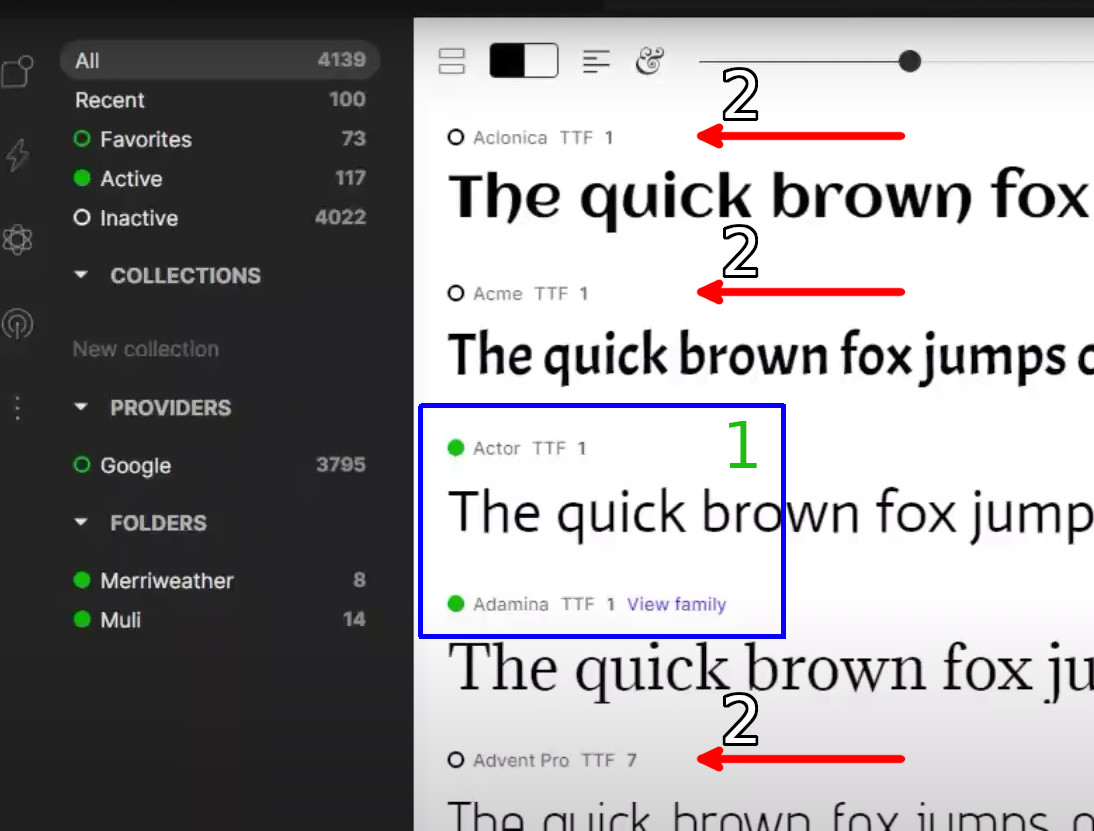Viewport: 1094px width, 831px height.
Task: Show the Inactive fonts category
Action: [x=220, y=218]
